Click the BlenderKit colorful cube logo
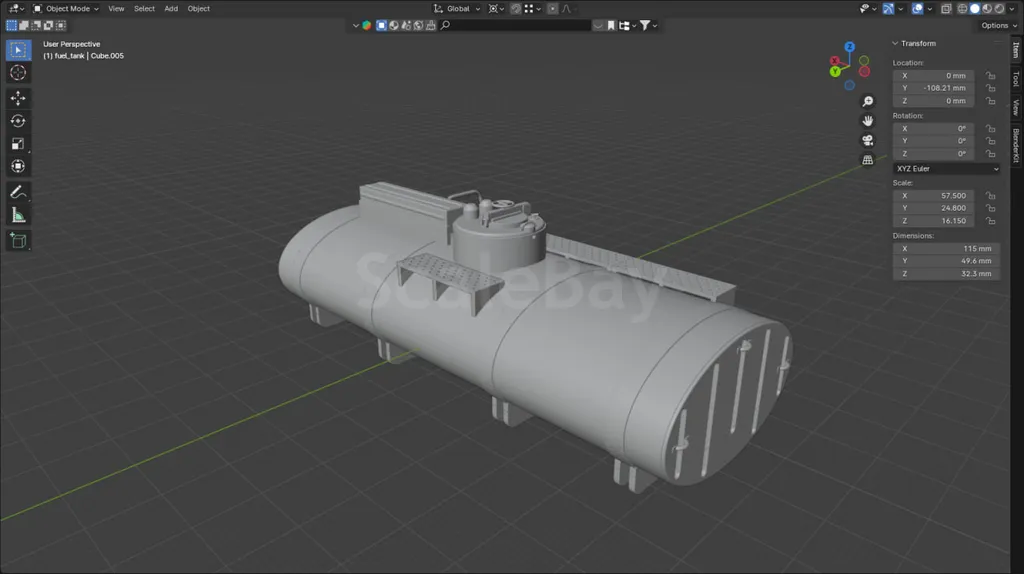Viewport: 1024px width, 574px height. tap(367, 25)
